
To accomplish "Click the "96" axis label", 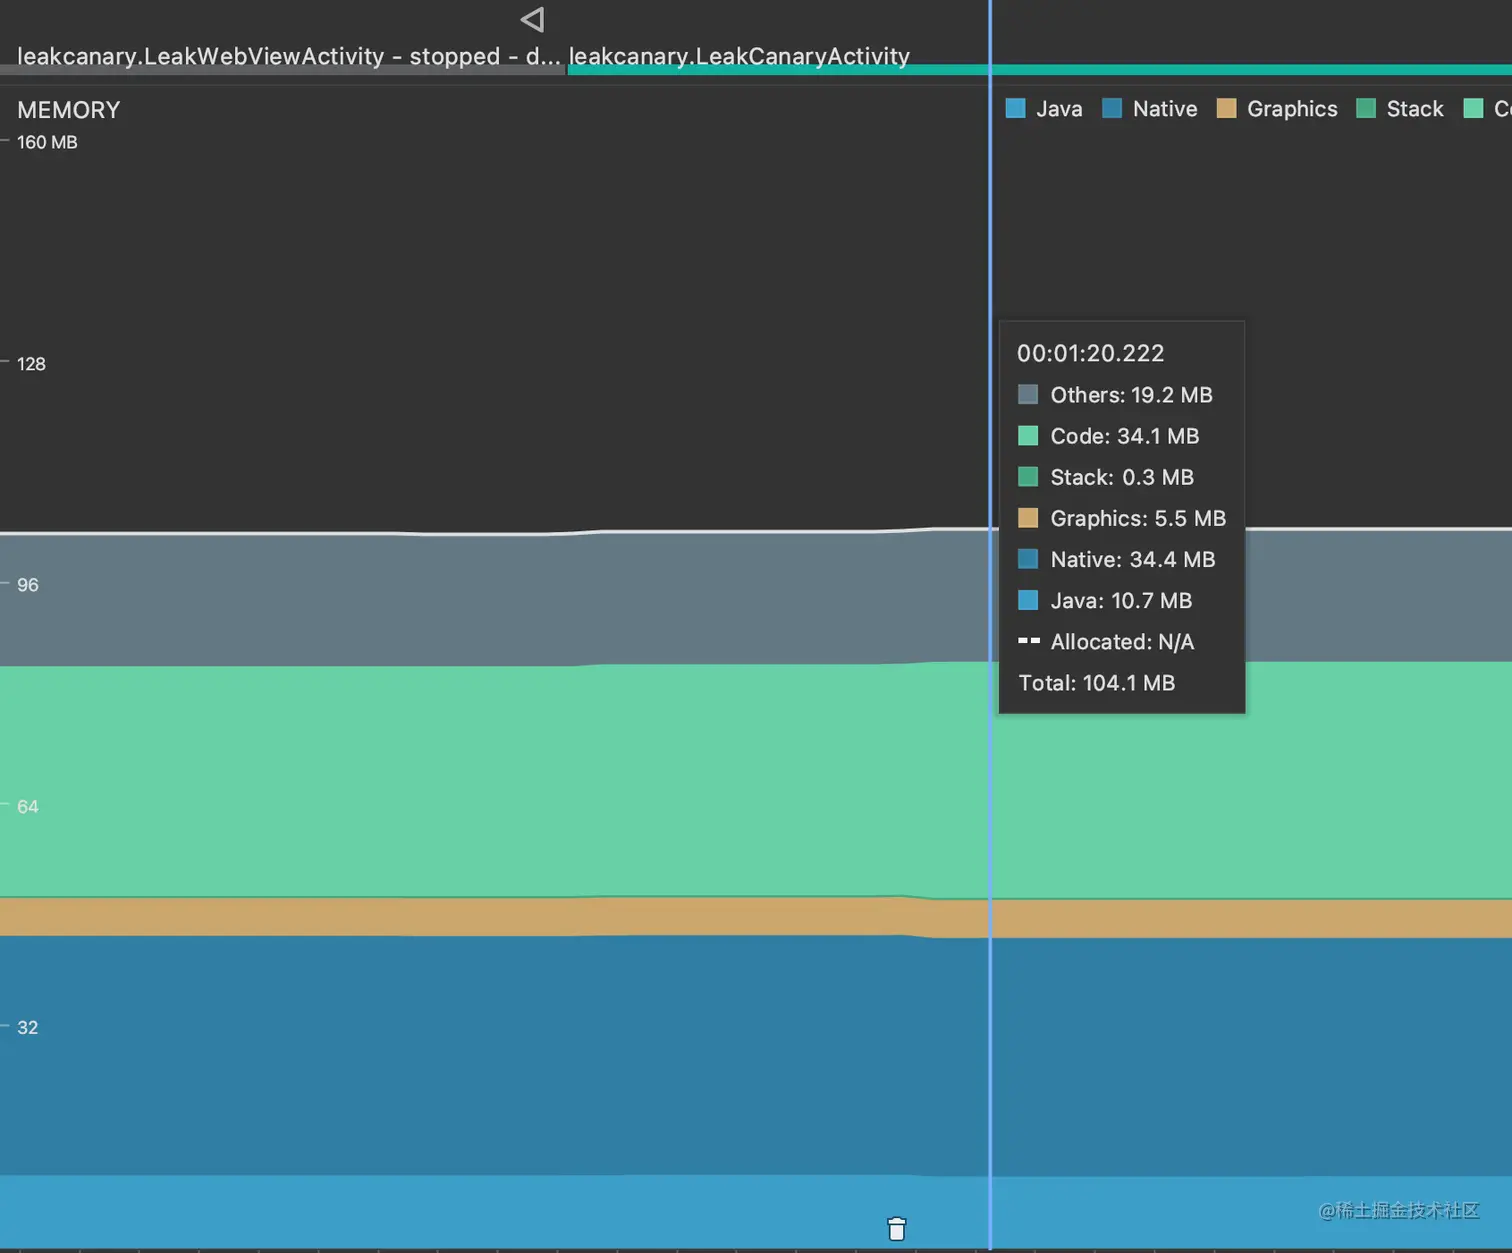I will click(28, 585).
